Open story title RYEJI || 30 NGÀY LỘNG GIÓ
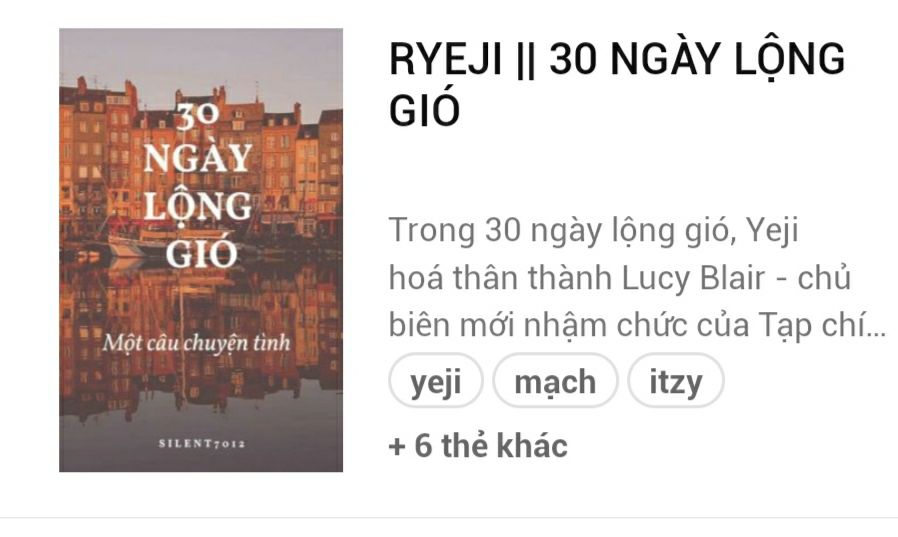The width and height of the screenshot is (898, 537). pos(617,84)
